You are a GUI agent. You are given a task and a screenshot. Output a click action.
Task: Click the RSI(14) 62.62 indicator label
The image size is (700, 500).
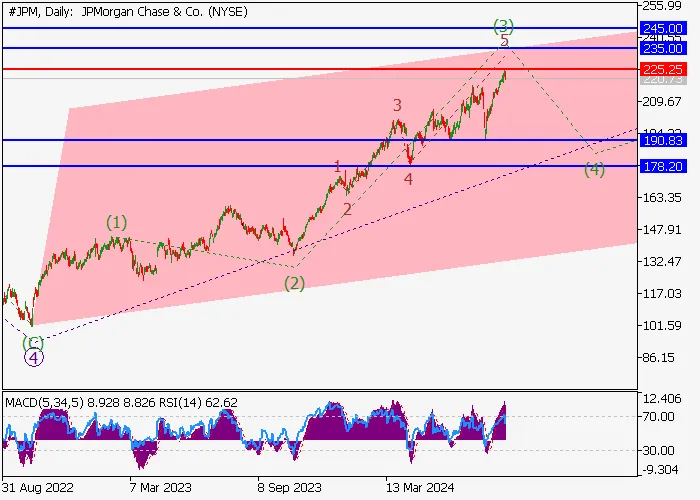pyautogui.click(x=198, y=403)
